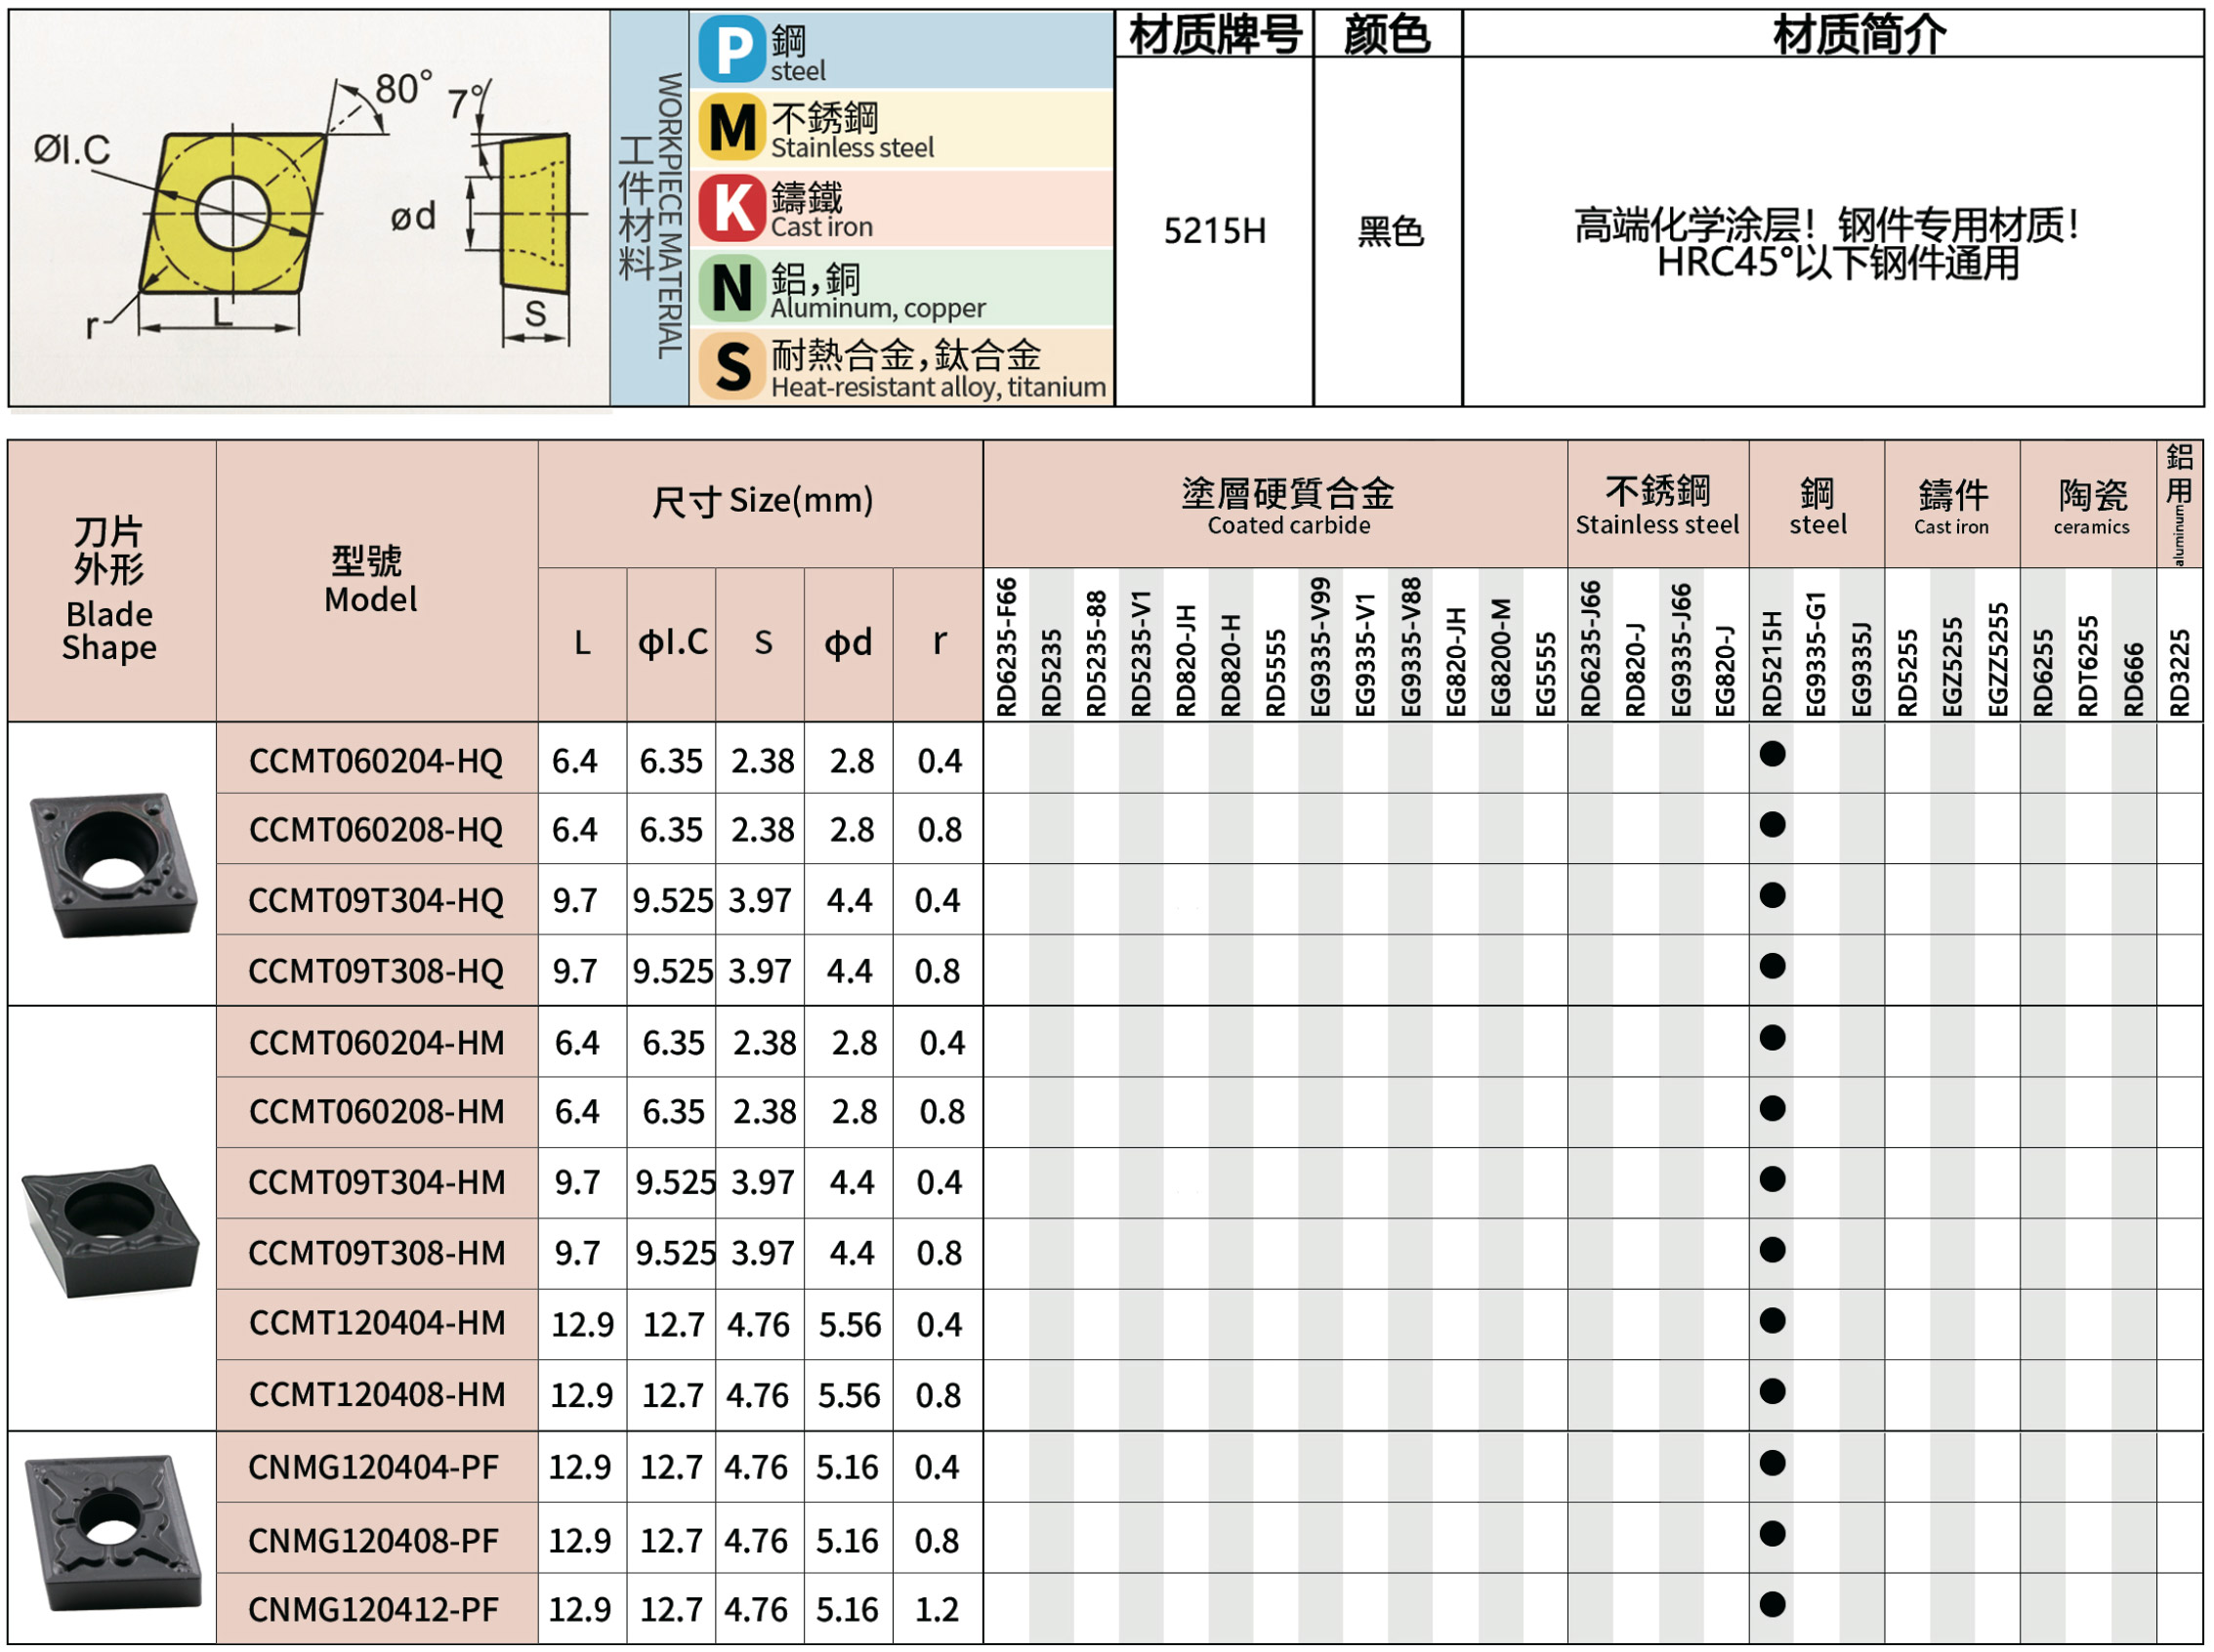Screen dimensions: 2214x1652
Task: Click the RD5215H grade column header
Action: tap(1772, 662)
